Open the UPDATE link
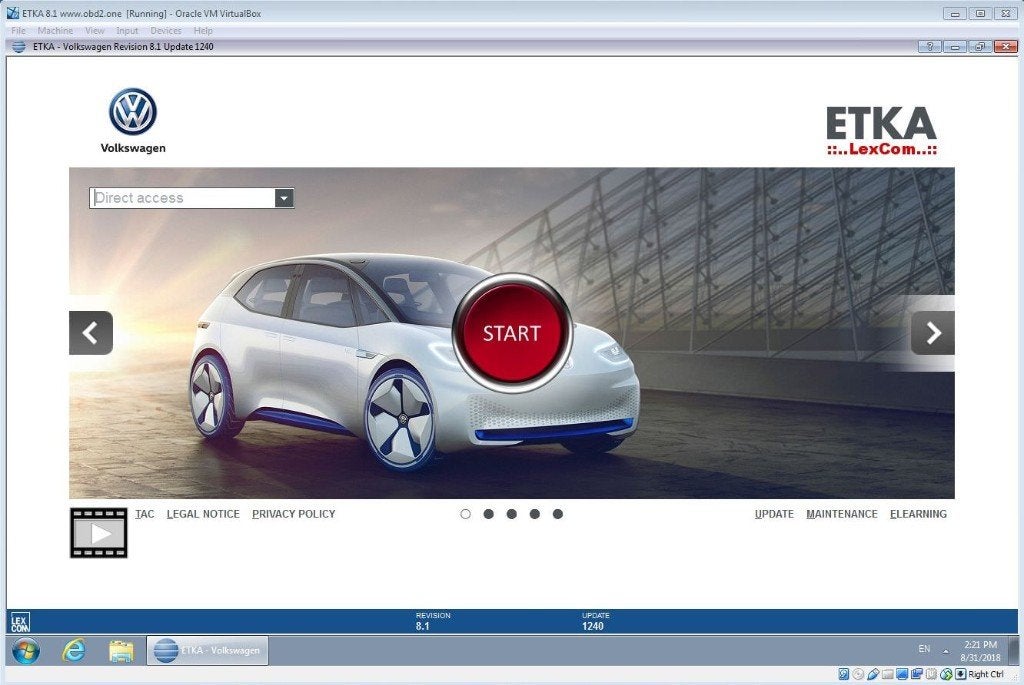Image resolution: width=1024 pixels, height=685 pixels. click(775, 514)
